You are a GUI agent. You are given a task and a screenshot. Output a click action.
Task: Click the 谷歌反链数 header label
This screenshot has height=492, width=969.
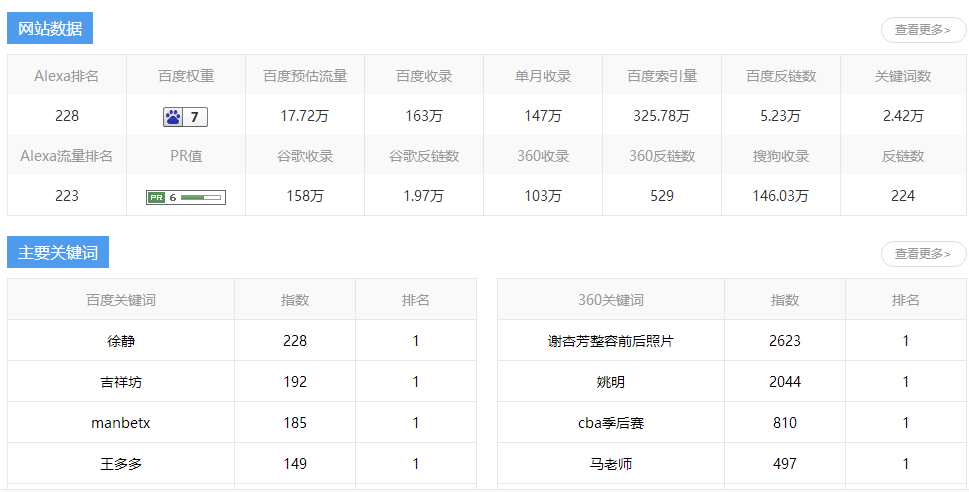pos(424,156)
